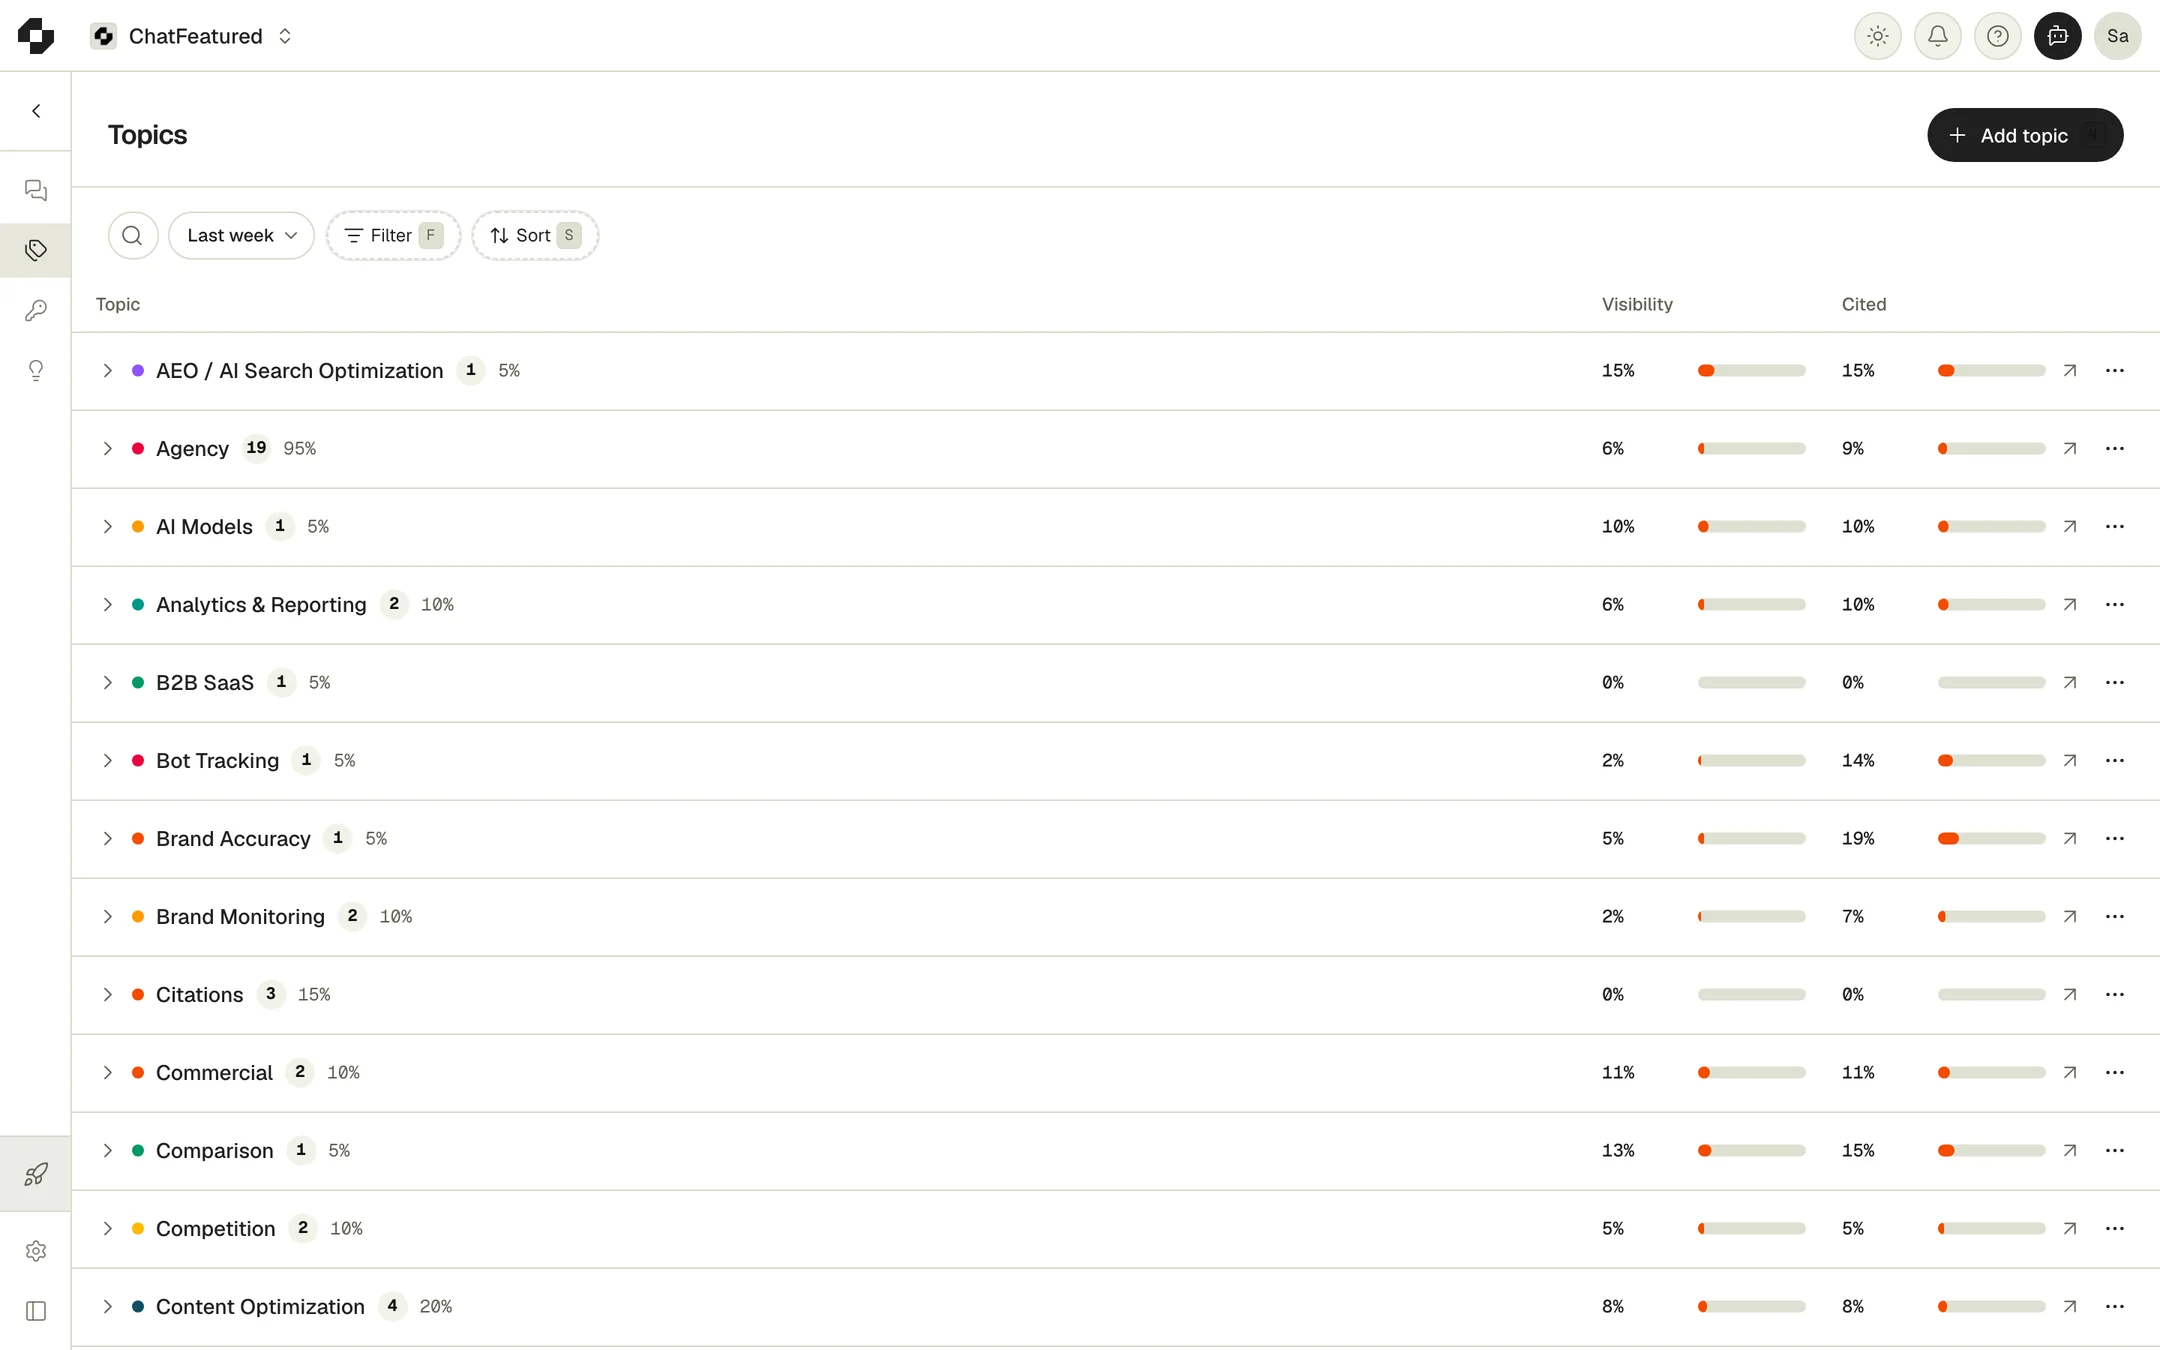Expand the Agency topic row
Viewport: 2160px width, 1350px height.
coord(107,449)
